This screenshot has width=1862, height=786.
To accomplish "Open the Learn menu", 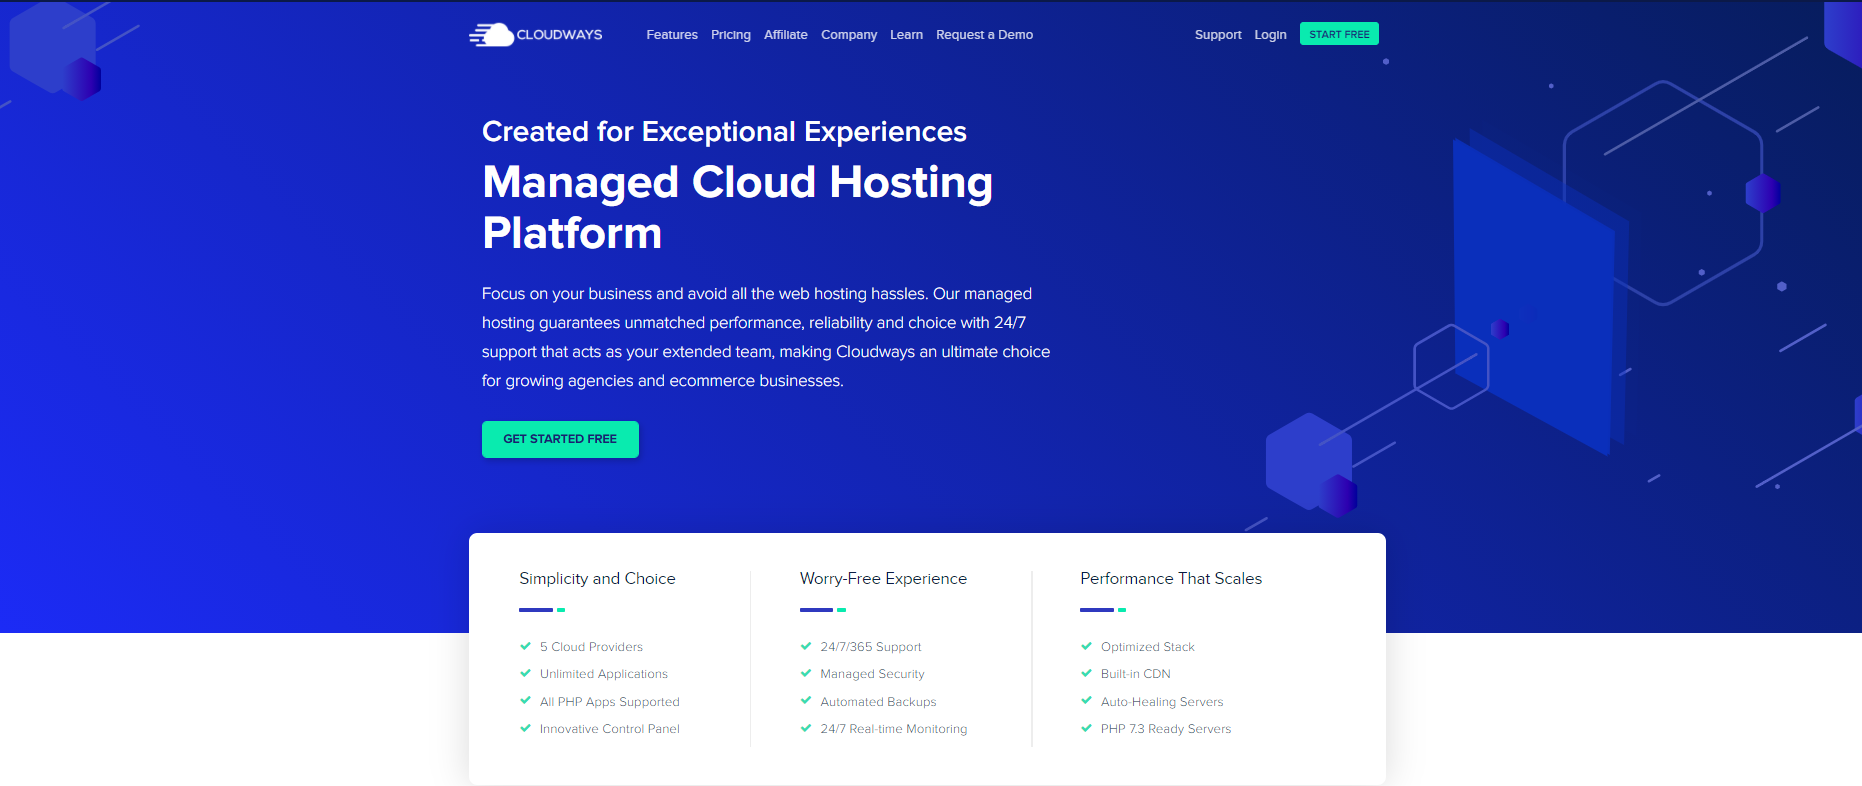I will [907, 35].
